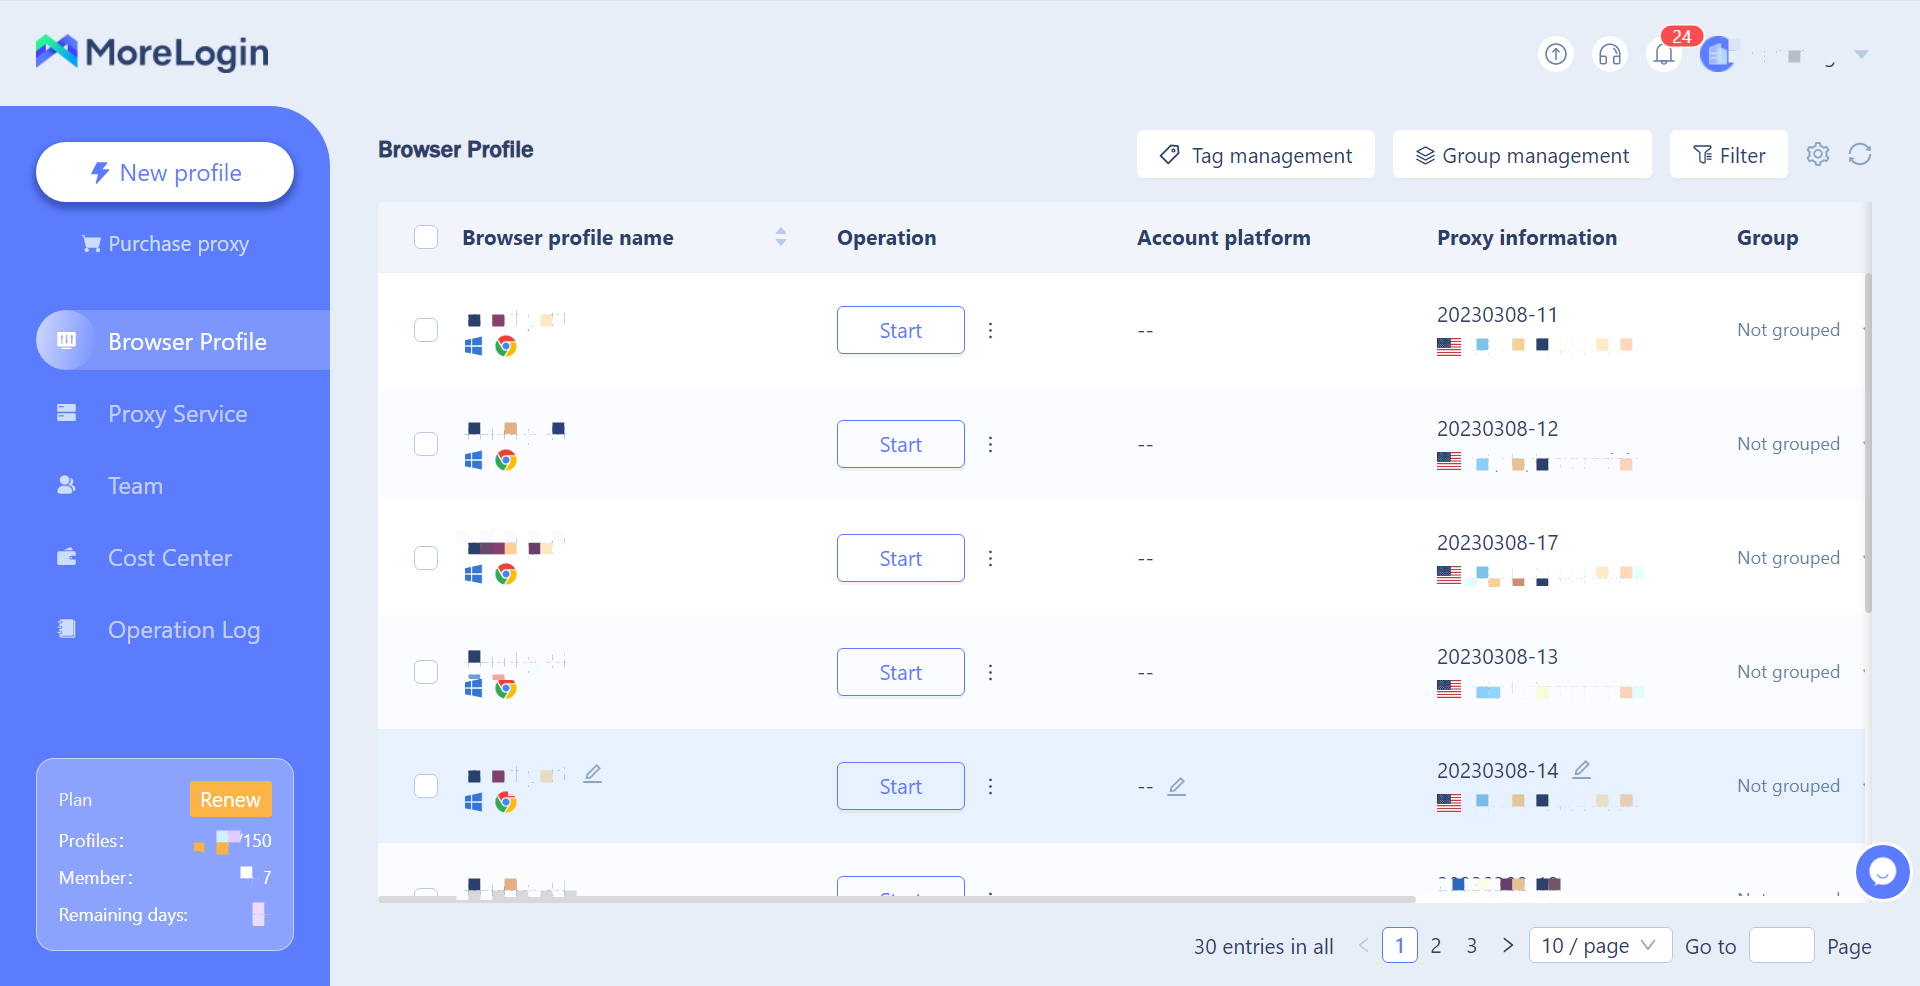Screen dimensions: 1920x986
Task: Open more options for 20230308-11 profile row
Action: point(990,330)
